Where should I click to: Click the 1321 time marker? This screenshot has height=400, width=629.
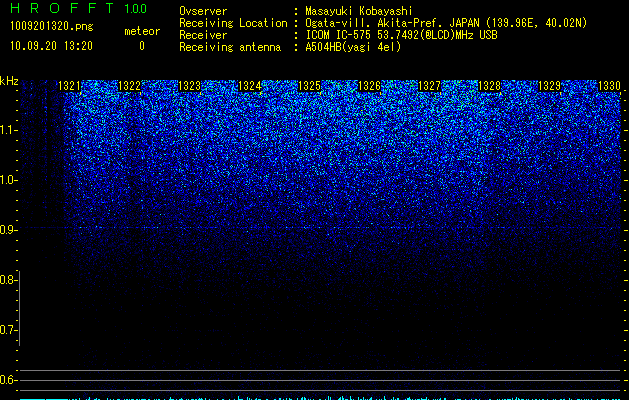click(69, 86)
